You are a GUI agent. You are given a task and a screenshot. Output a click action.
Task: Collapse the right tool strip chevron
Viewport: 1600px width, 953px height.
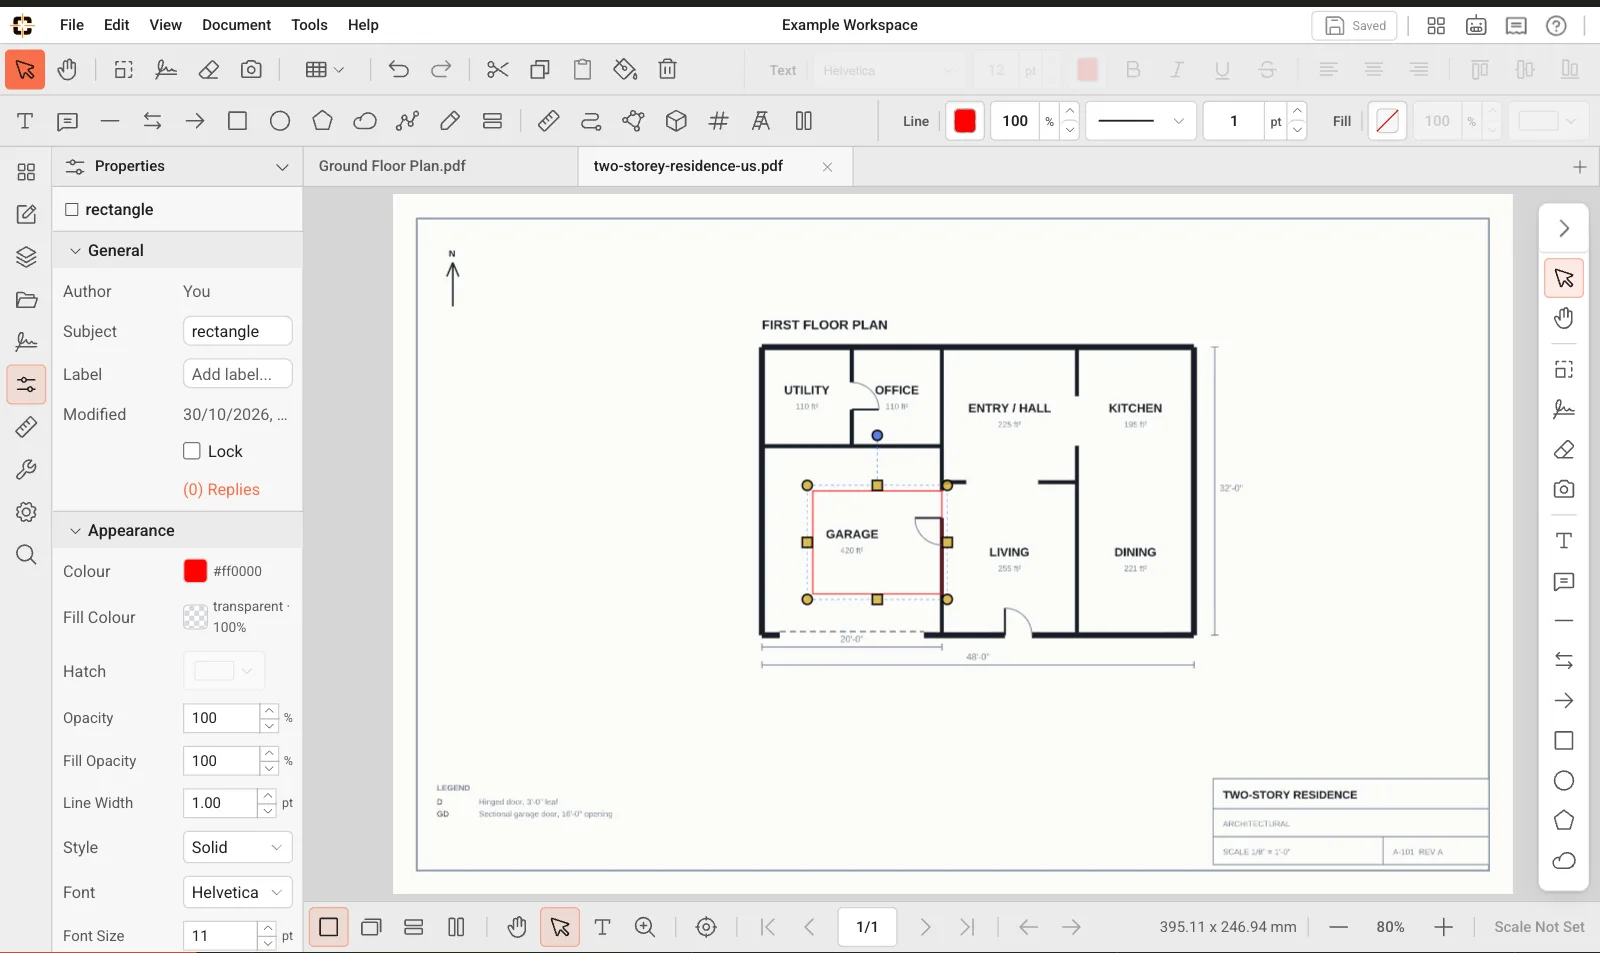1564,229
